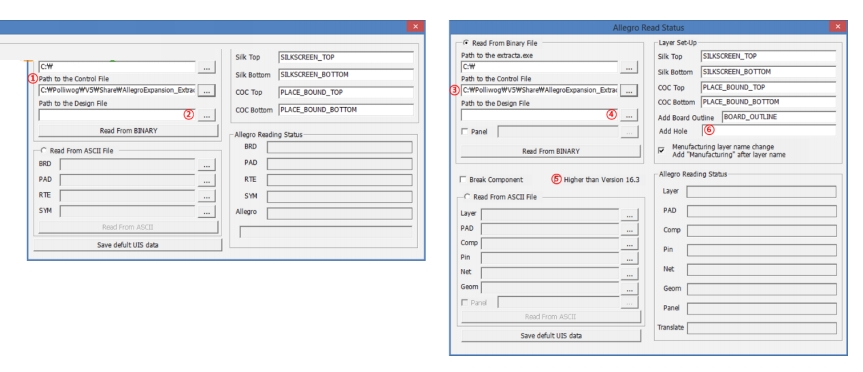Close the left window

tap(416, 26)
